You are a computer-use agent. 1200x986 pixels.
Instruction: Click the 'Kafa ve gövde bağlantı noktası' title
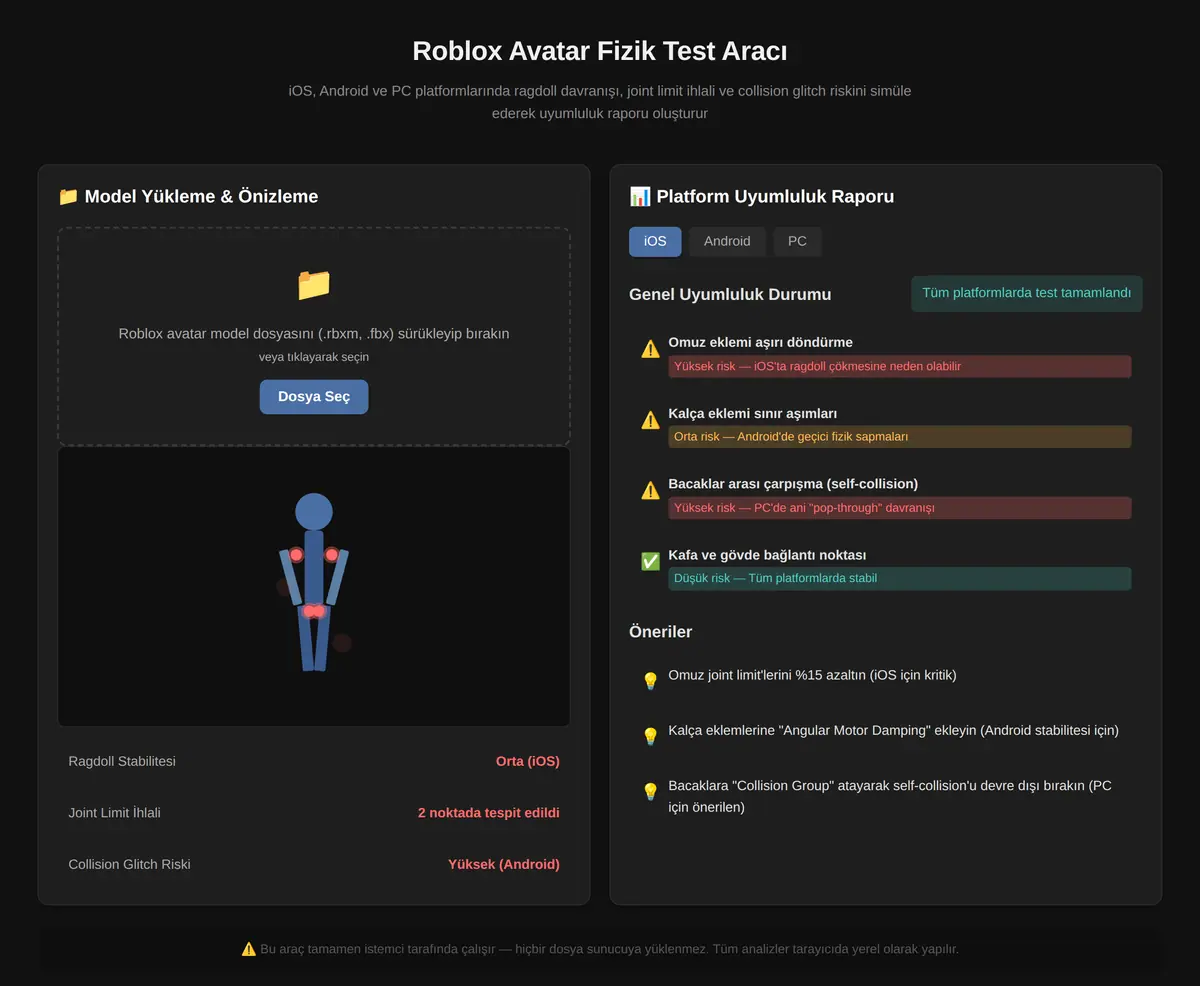coord(767,555)
